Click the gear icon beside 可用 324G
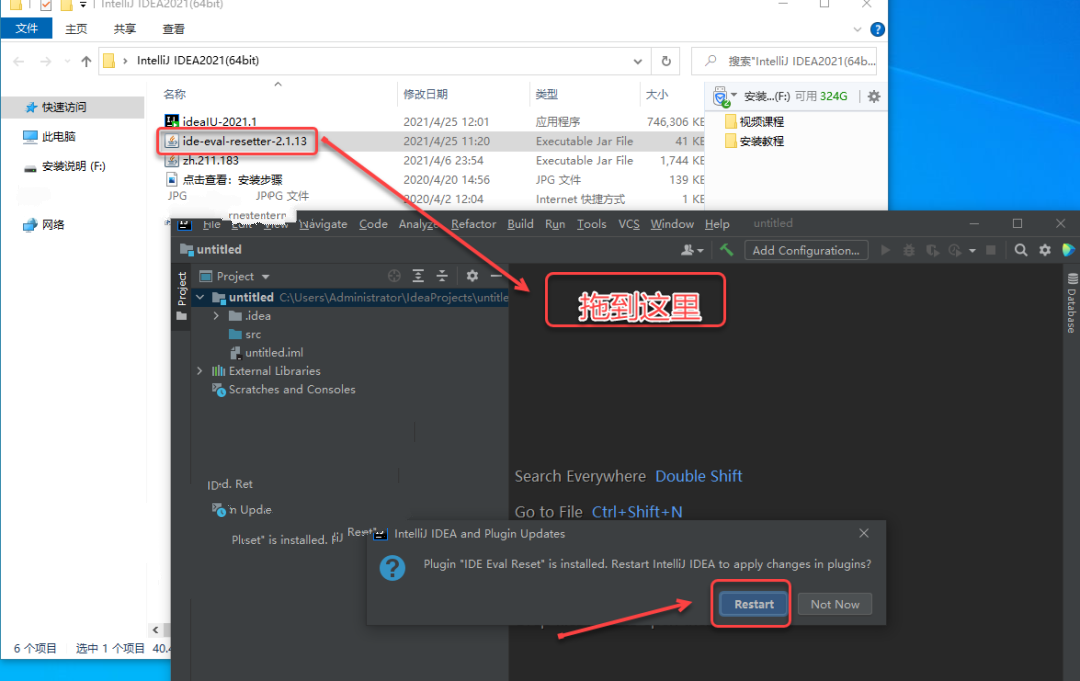 point(874,96)
